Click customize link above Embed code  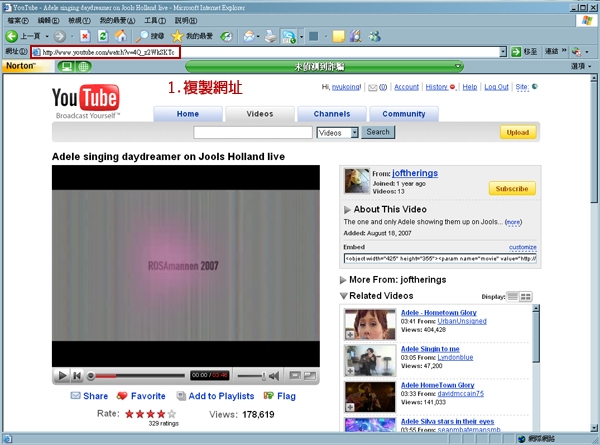click(x=522, y=247)
